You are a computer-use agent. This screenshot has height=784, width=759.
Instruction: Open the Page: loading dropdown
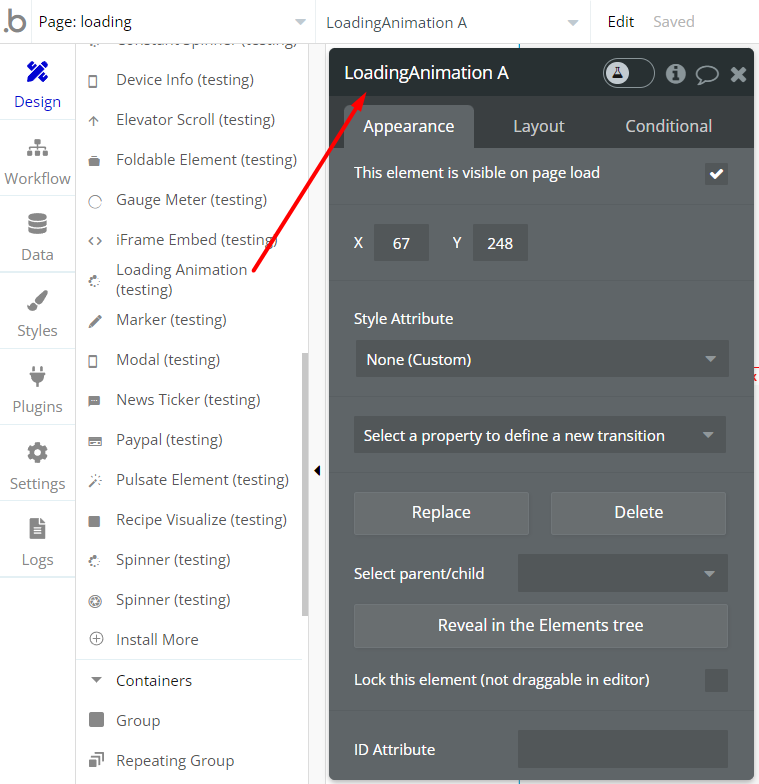173,22
